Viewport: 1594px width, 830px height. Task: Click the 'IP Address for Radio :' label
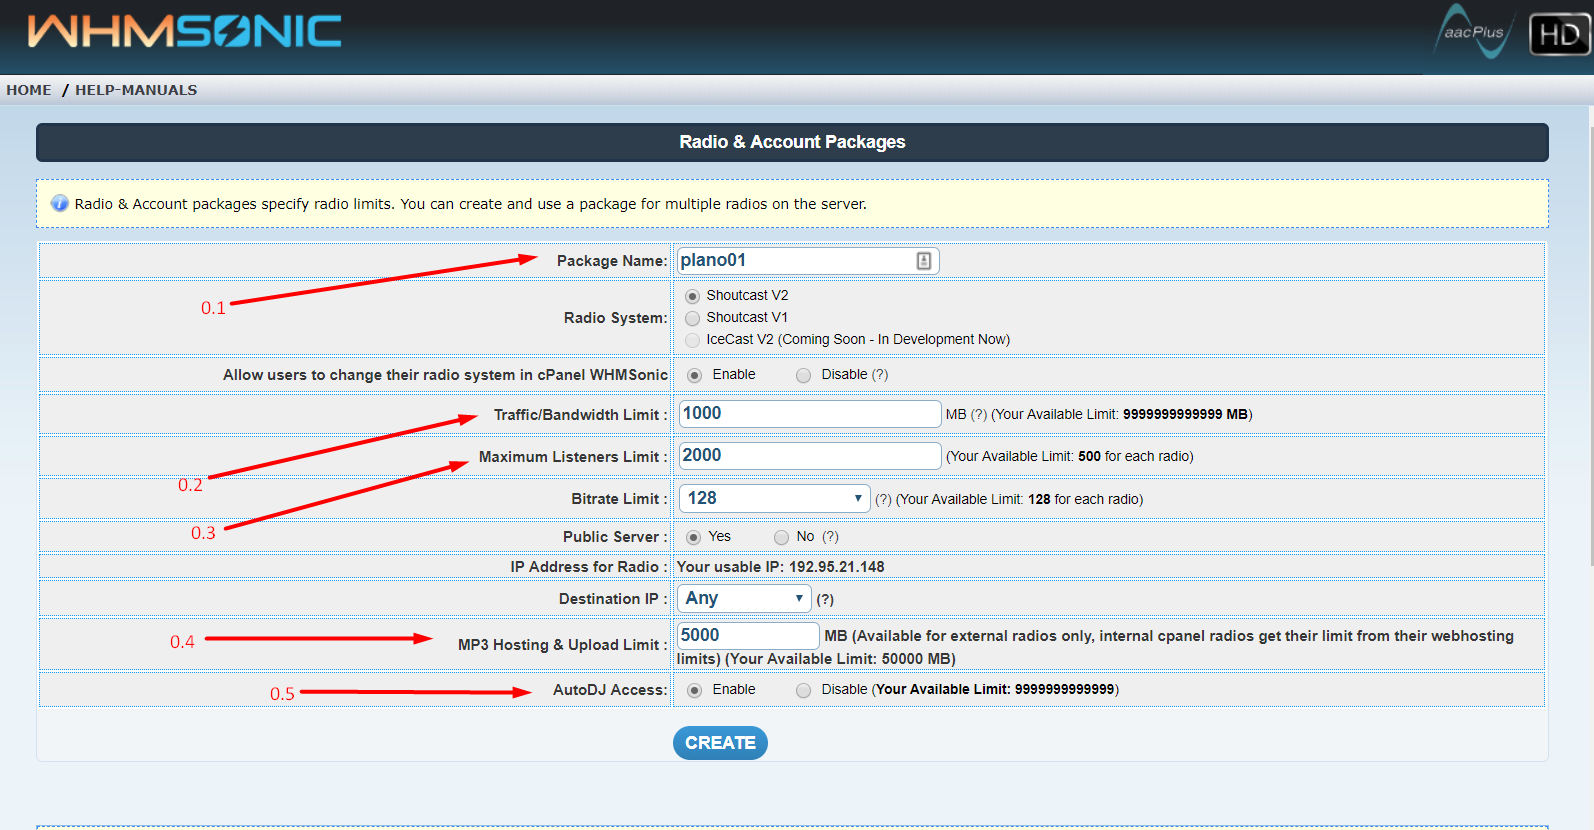click(x=589, y=567)
